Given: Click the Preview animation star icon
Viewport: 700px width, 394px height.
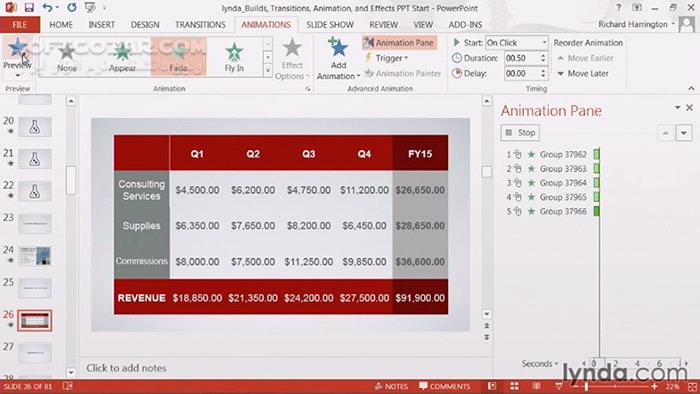Looking at the screenshot, I should tap(17, 48).
